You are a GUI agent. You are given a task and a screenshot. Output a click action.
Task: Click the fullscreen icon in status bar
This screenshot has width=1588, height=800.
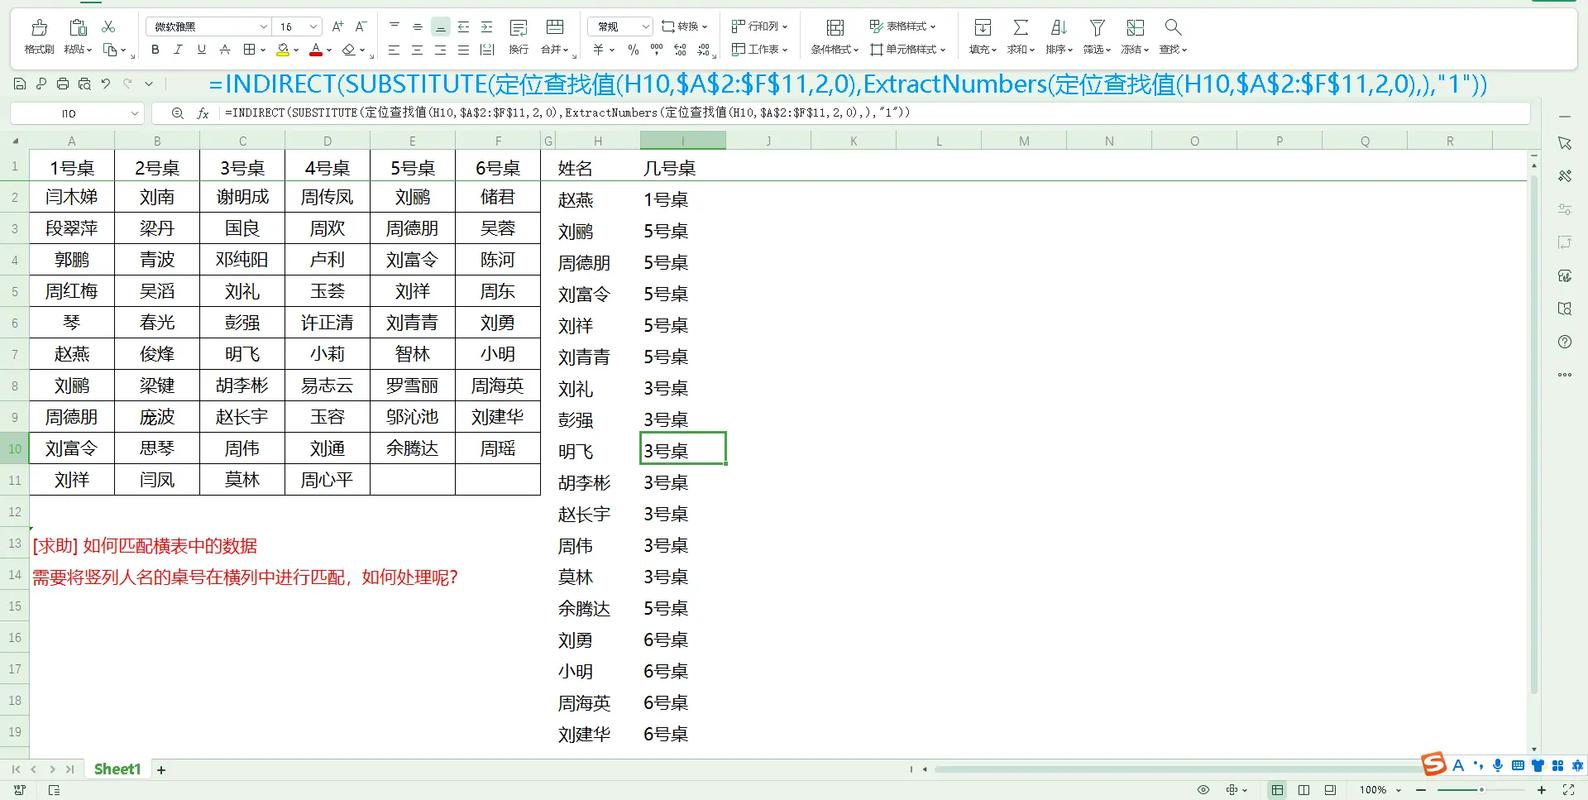(1568, 790)
